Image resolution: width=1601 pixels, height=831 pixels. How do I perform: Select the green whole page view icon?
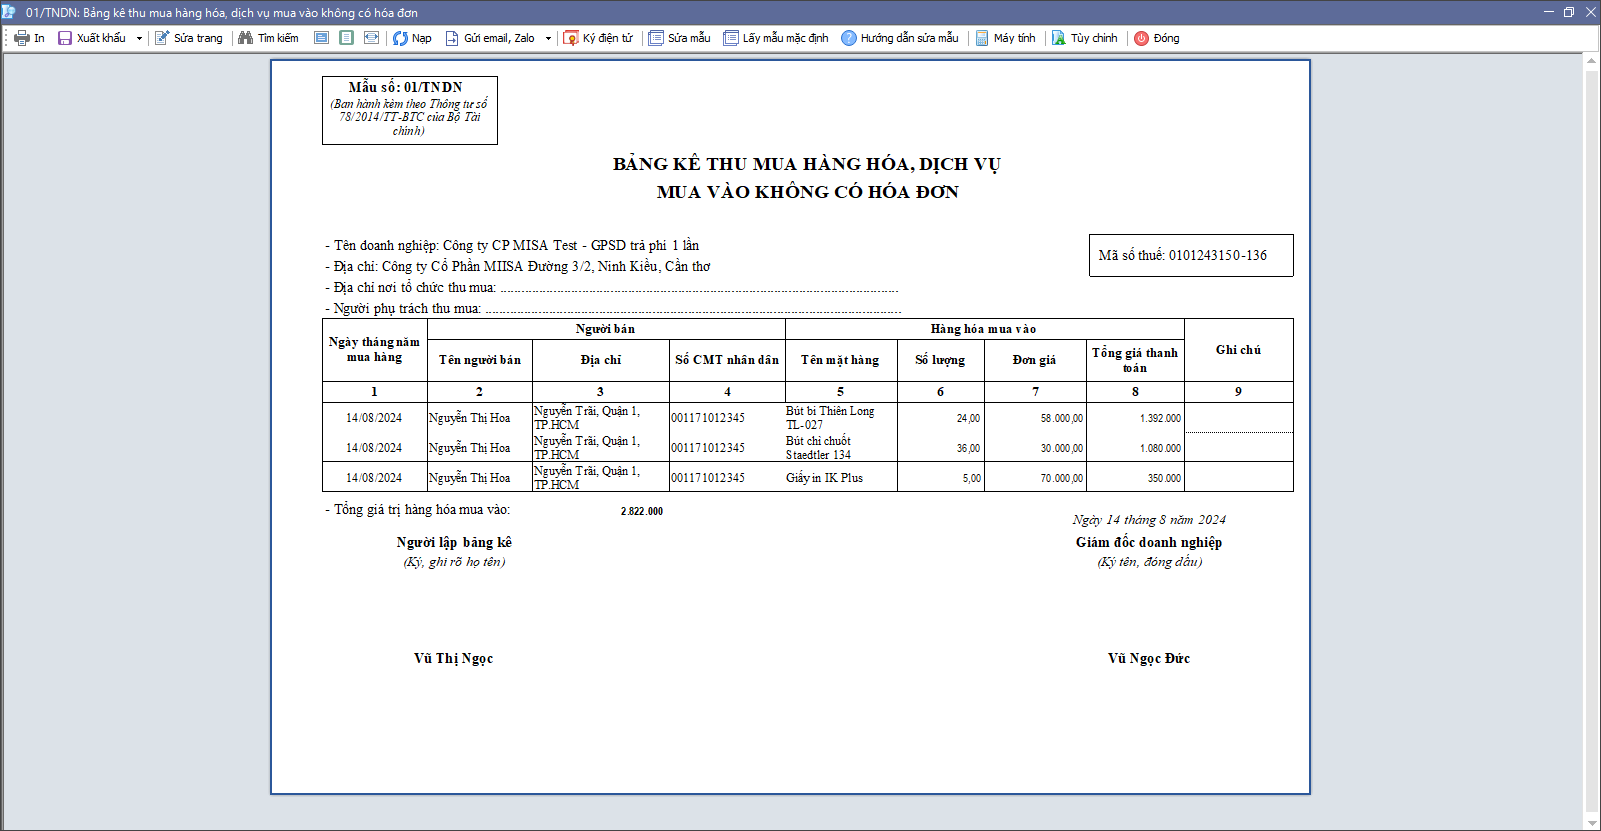pos(346,38)
